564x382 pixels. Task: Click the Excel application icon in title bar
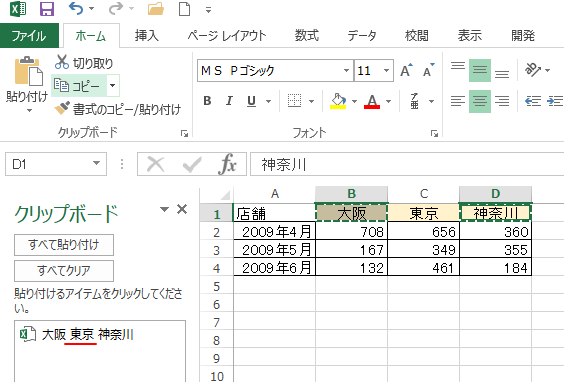pos(18,9)
